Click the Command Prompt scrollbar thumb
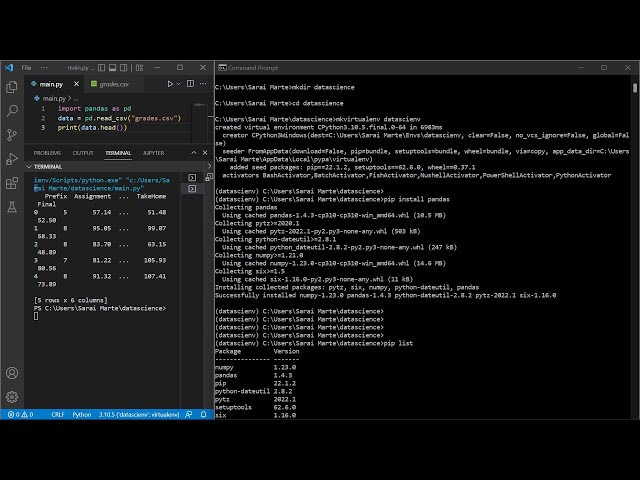The height and width of the screenshot is (480, 640). point(635,88)
